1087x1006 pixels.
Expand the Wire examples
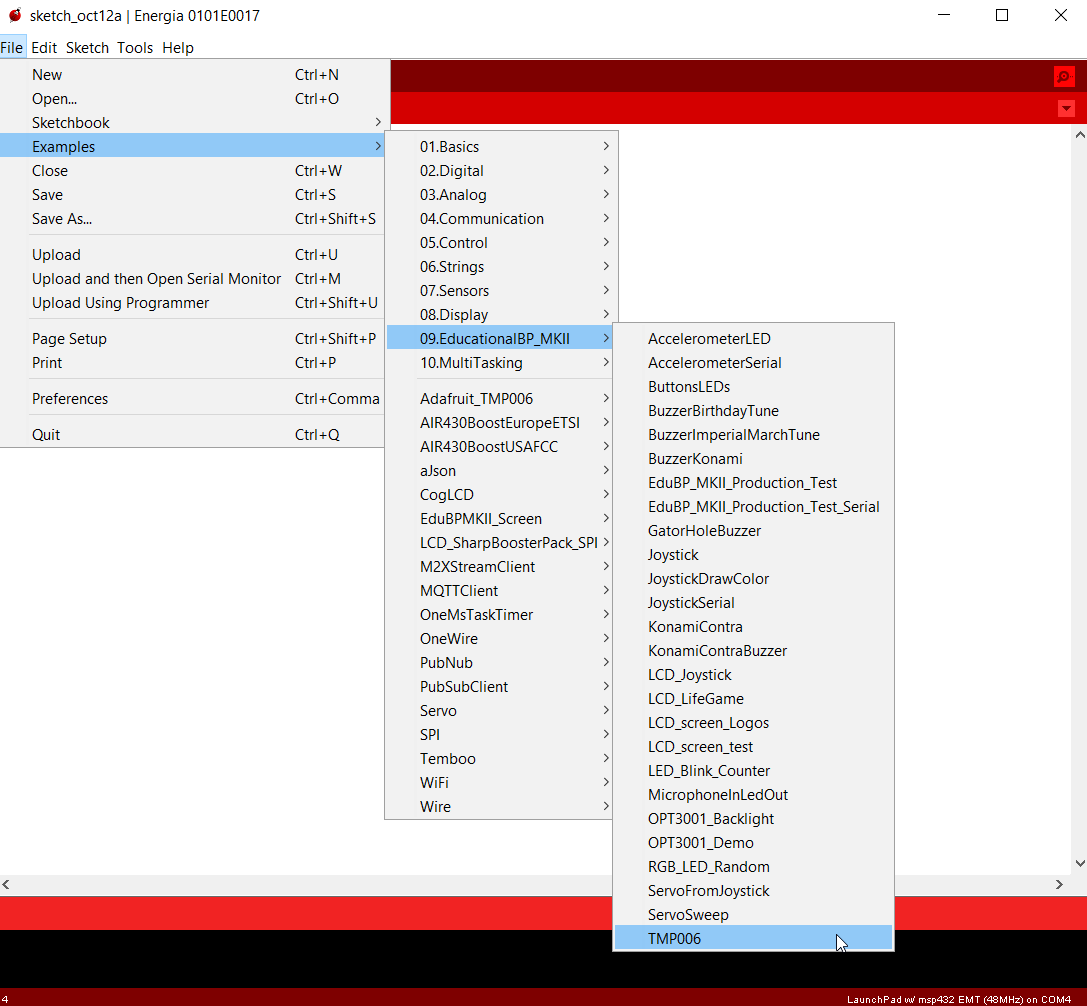[x=500, y=806]
